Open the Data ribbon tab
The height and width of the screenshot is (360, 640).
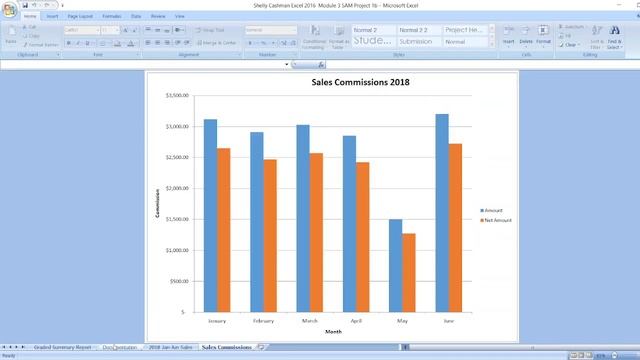(136, 16)
